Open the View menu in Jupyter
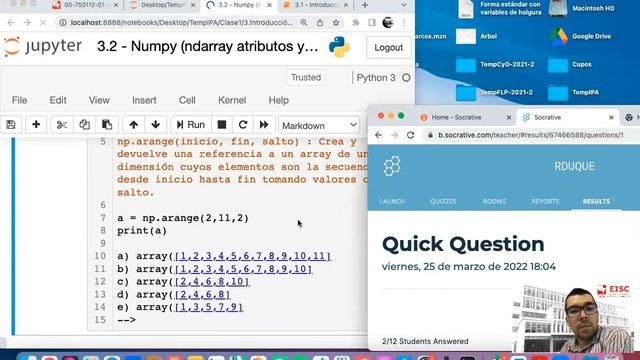Viewport: 640px width, 360px height. [99, 100]
